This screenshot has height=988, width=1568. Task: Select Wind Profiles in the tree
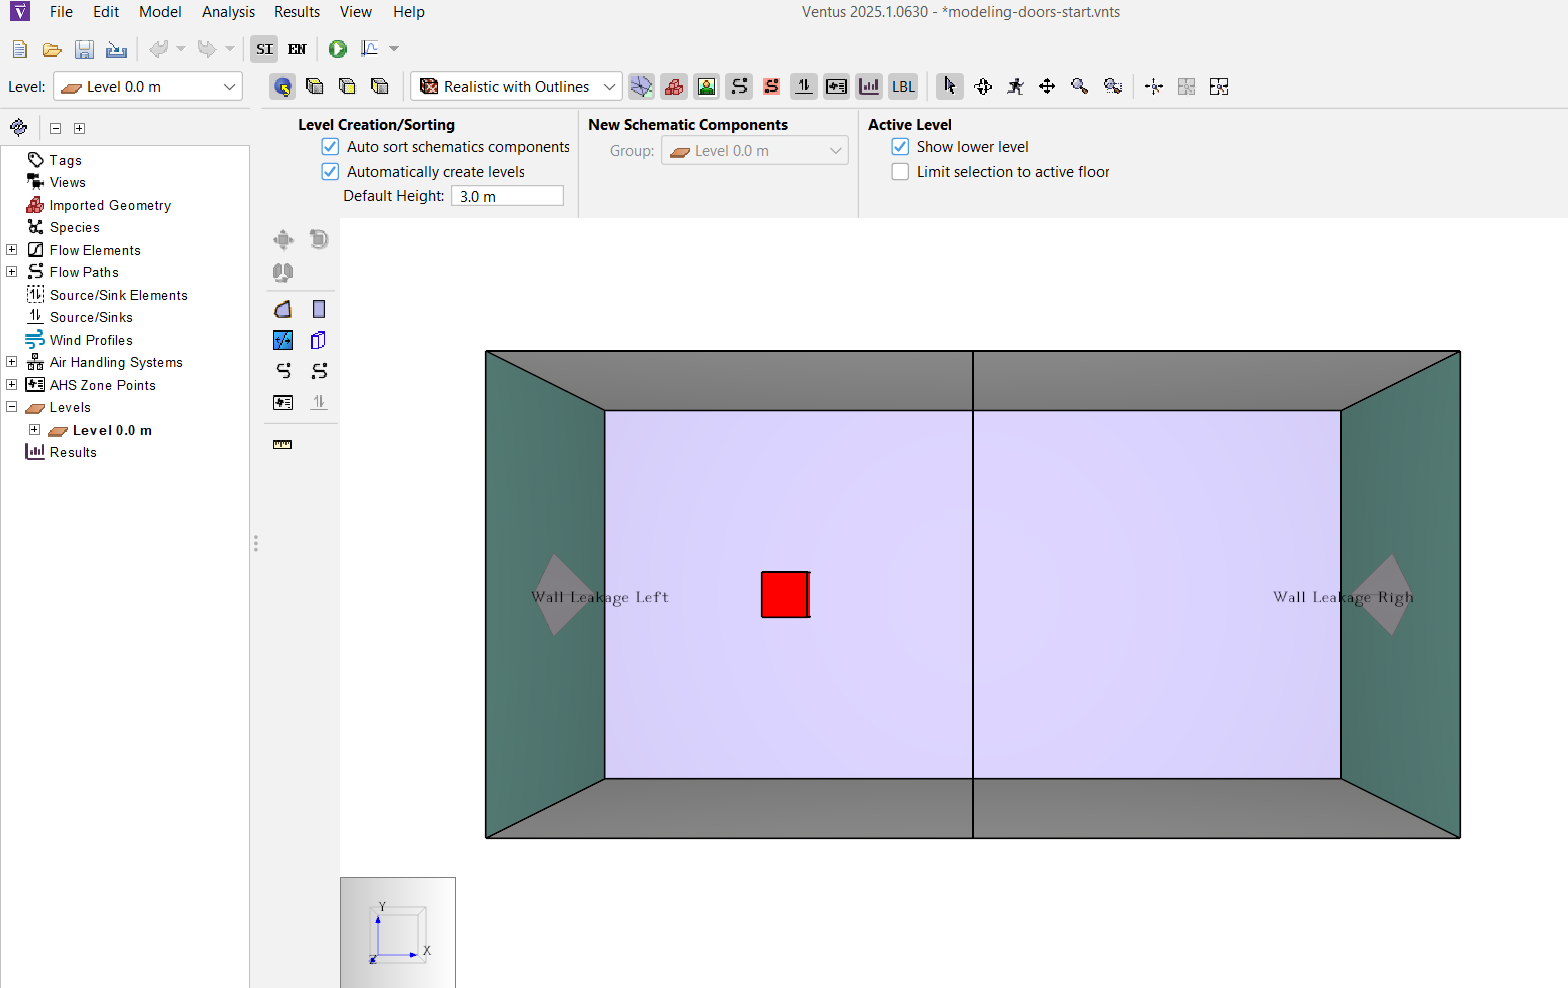(x=91, y=340)
